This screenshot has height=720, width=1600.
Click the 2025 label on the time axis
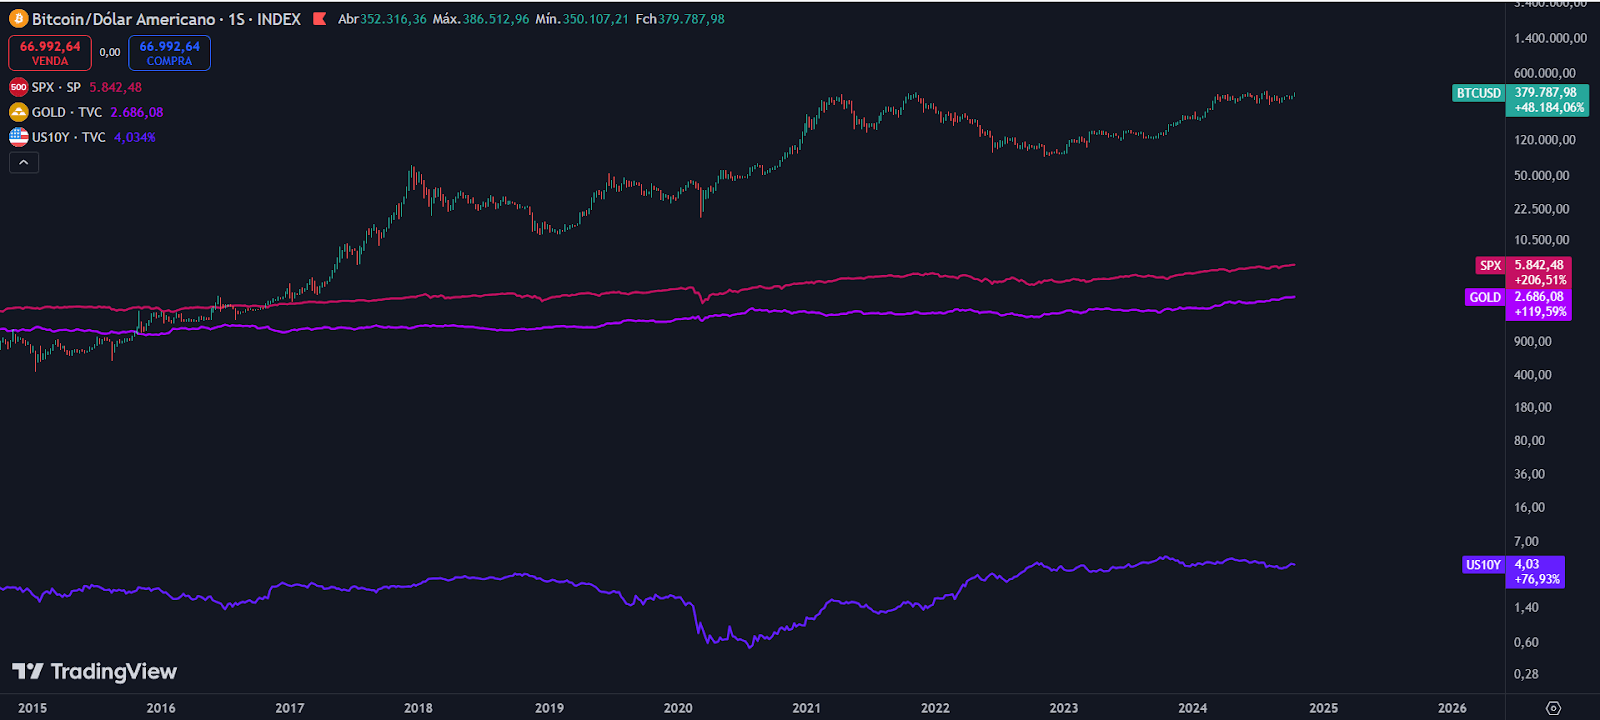point(1323,708)
